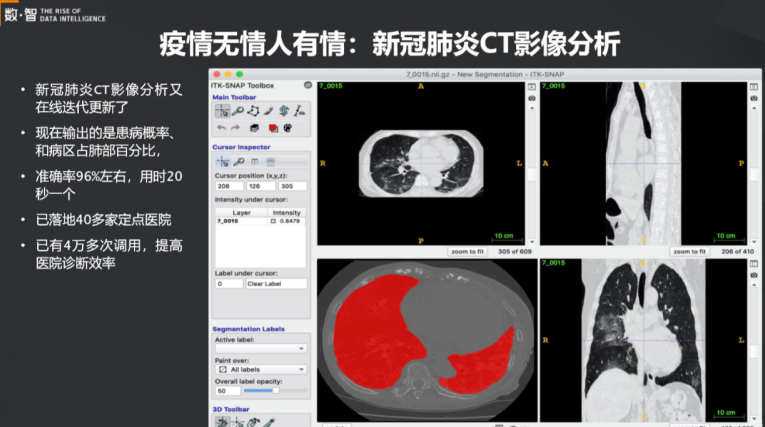Viewport: 765px width, 427px height.
Task: Click the sagittal view scrollbar
Action: [754, 174]
